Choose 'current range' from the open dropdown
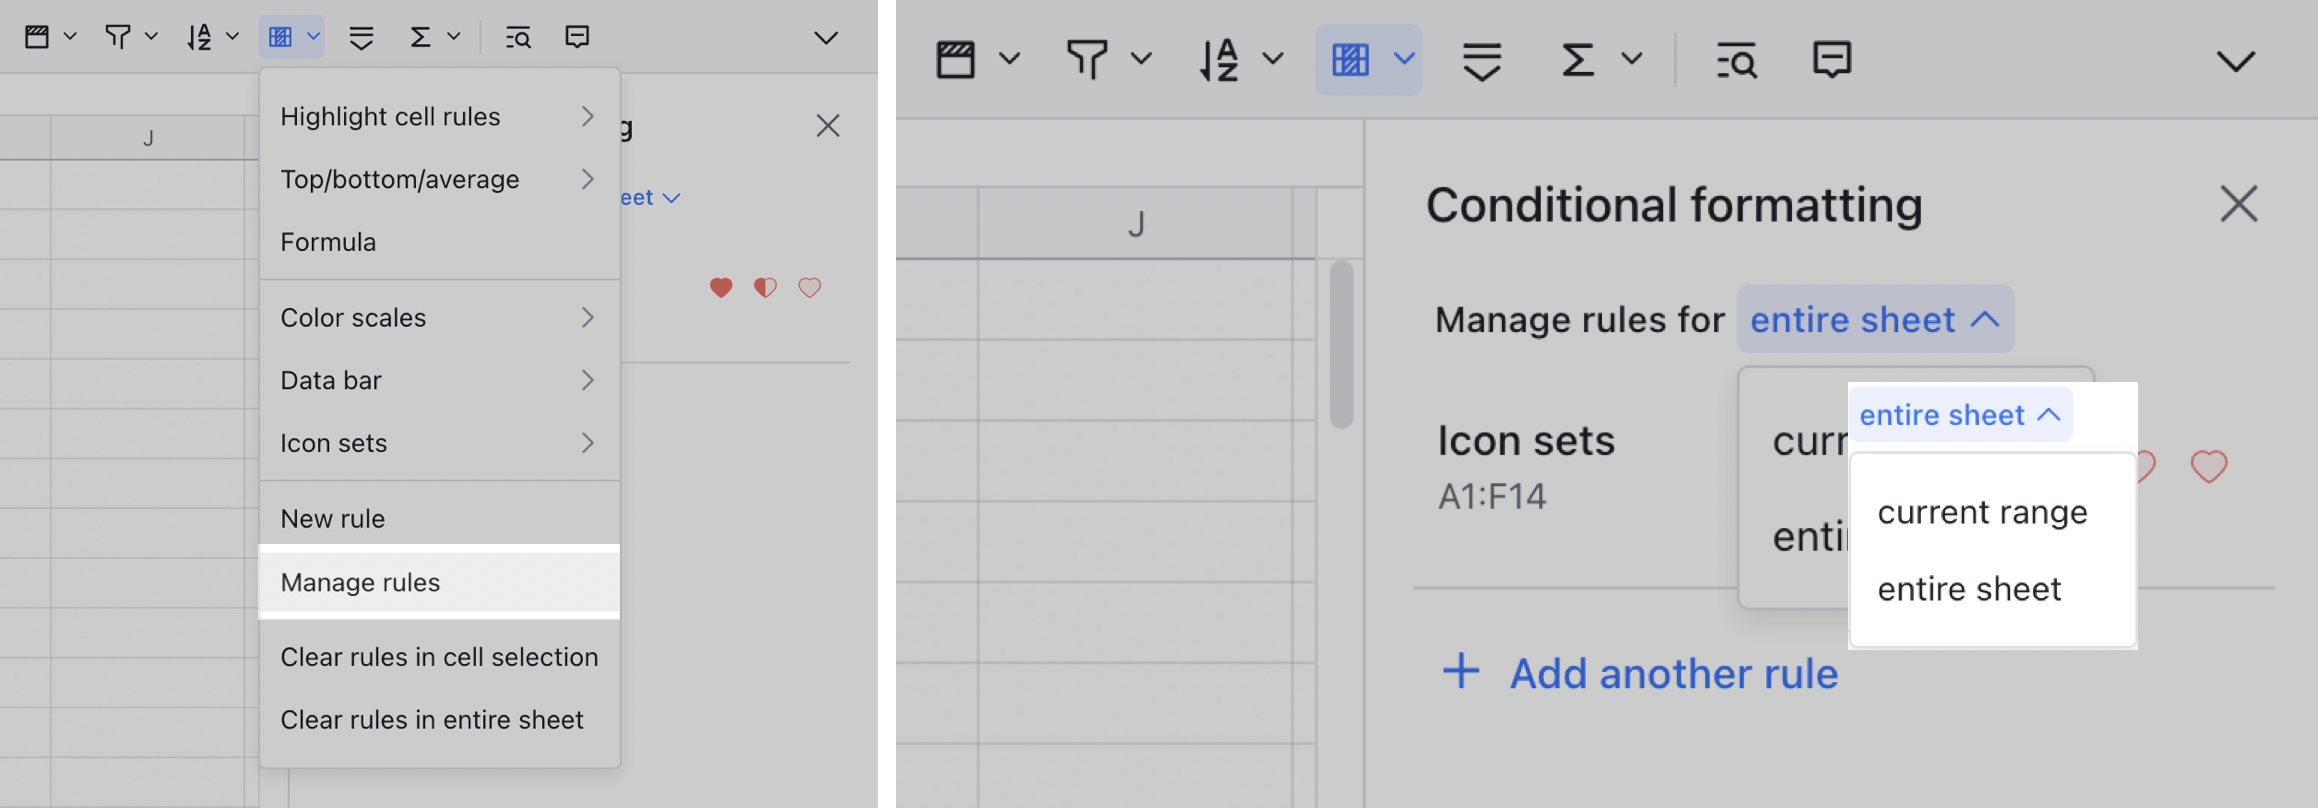Screen dimensions: 2318x808 pos(1983,511)
